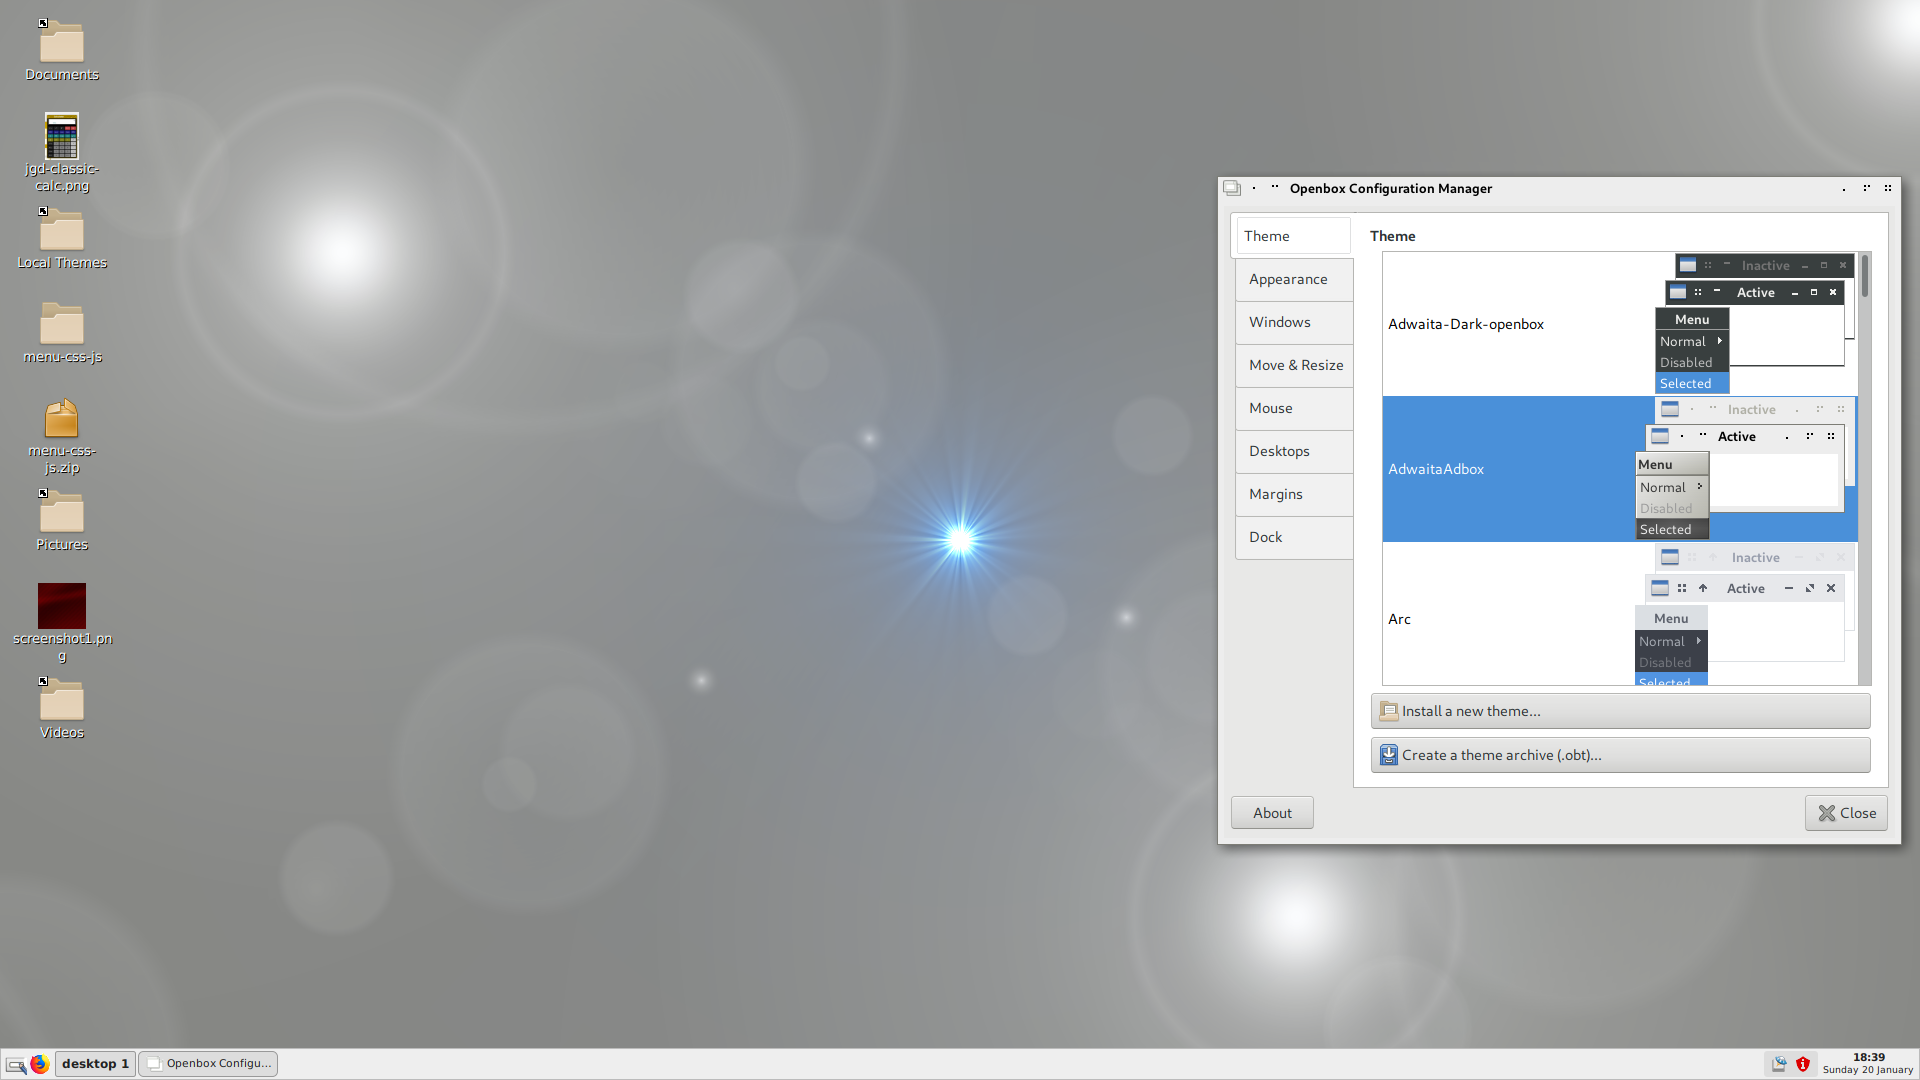Click the shade dot button in Openbox titlebar
The image size is (1920, 1080).
click(1254, 188)
